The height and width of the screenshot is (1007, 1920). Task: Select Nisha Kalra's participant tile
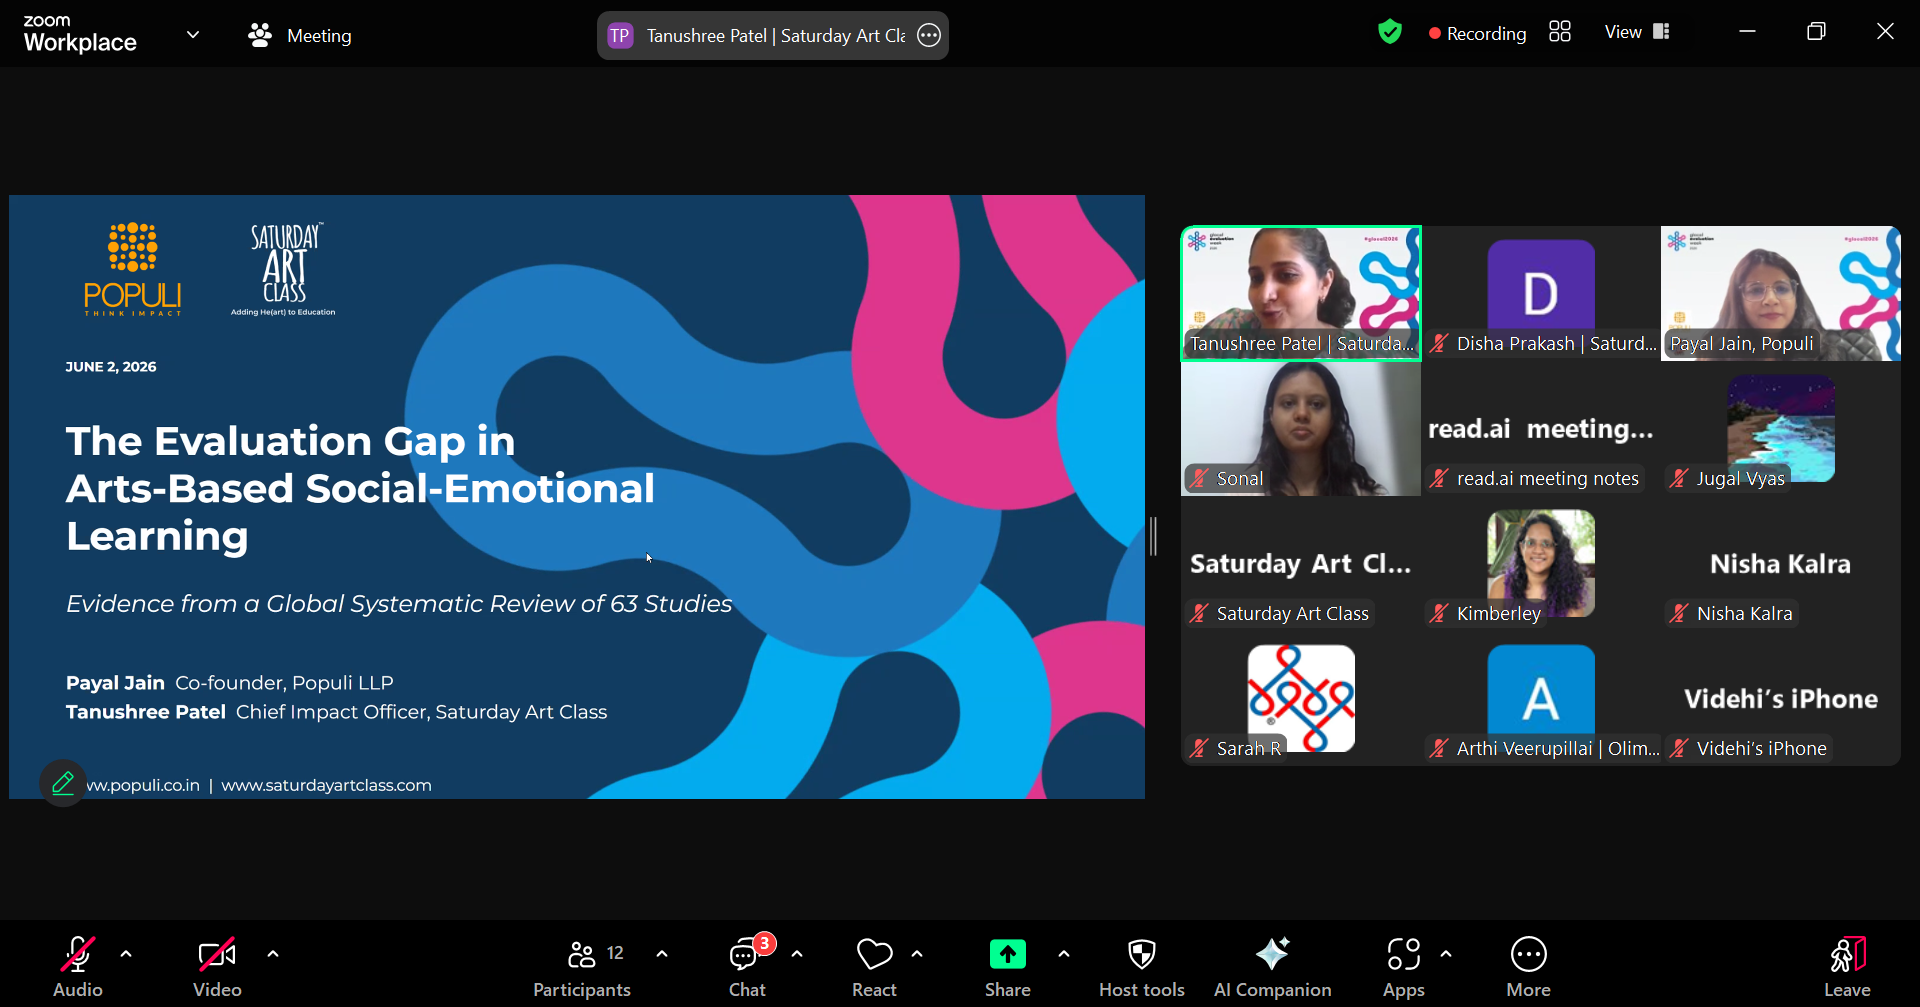click(1781, 563)
